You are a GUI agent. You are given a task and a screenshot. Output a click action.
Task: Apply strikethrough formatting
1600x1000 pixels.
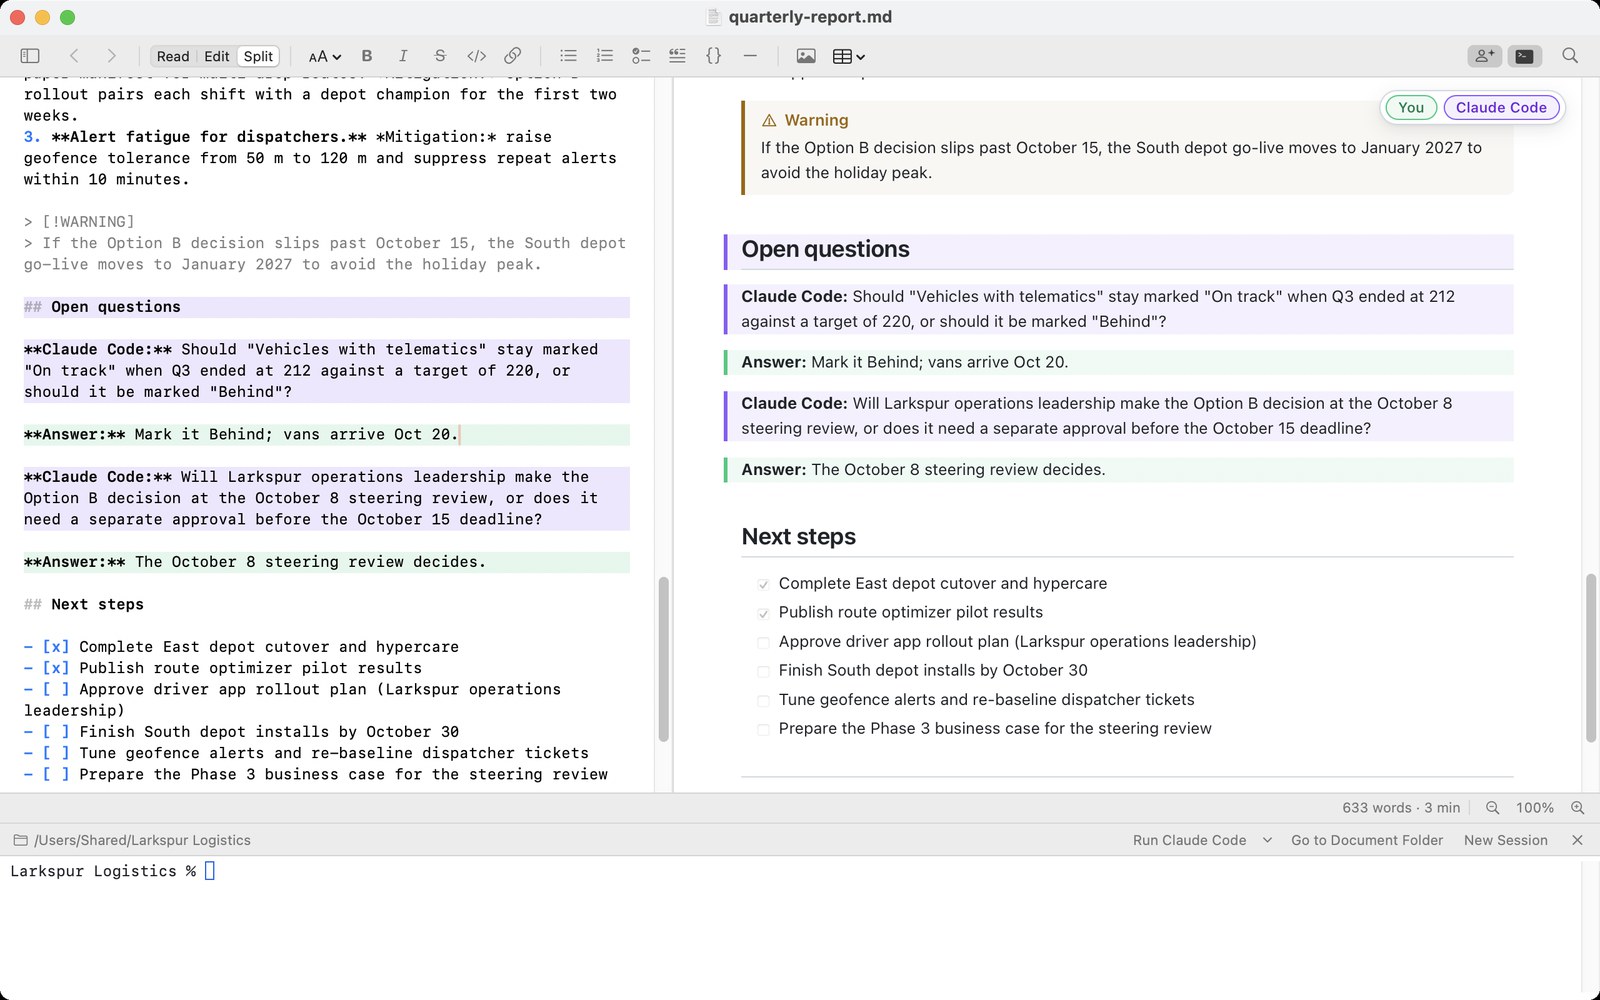[440, 56]
